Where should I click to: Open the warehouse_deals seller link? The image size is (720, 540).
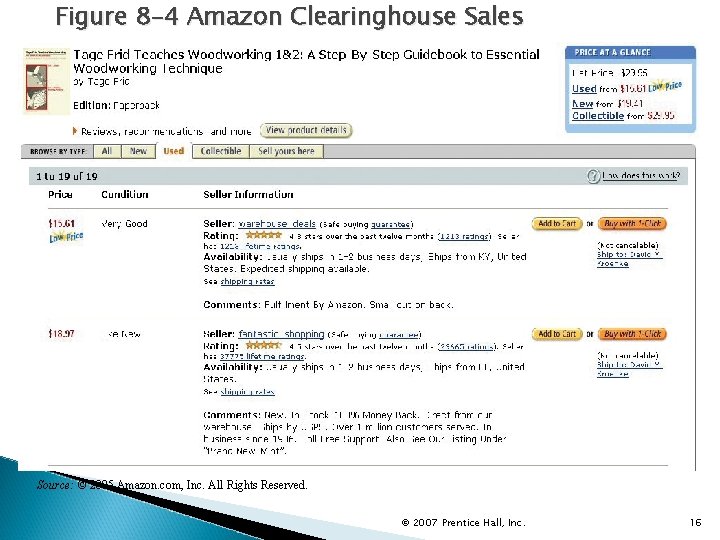tap(277, 224)
